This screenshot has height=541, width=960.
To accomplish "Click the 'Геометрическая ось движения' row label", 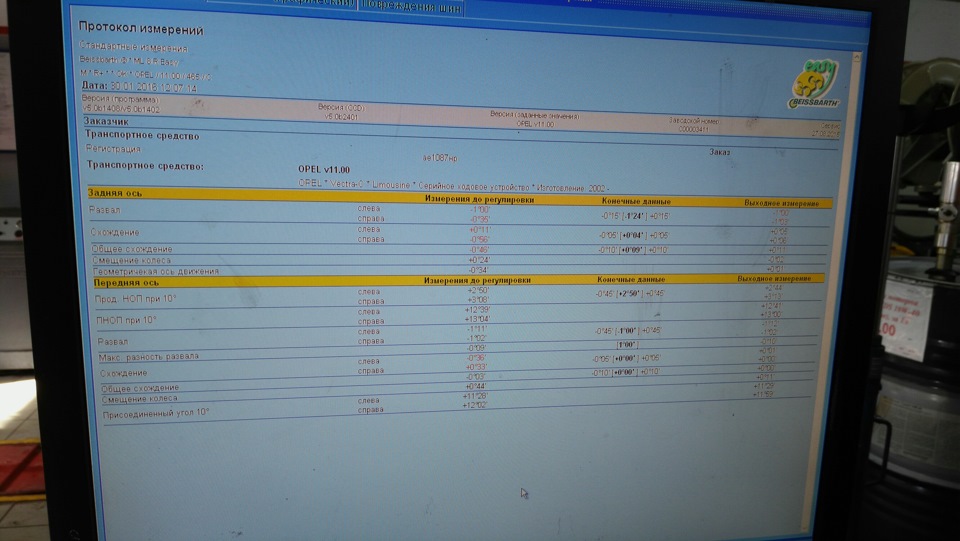I will click(x=156, y=271).
